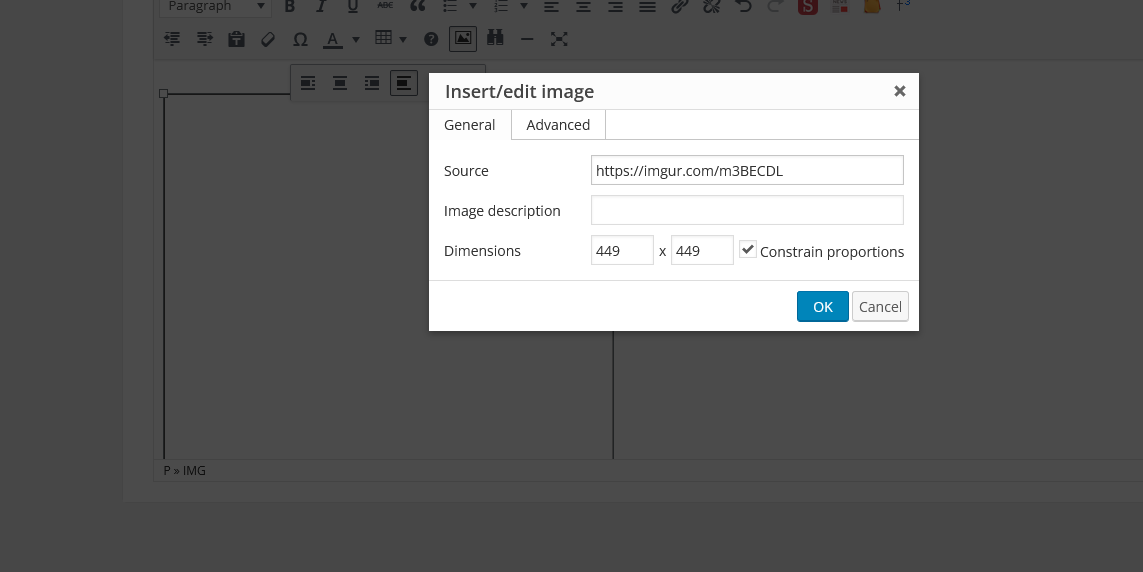Focus the Image description field
The height and width of the screenshot is (572, 1143).
point(747,211)
